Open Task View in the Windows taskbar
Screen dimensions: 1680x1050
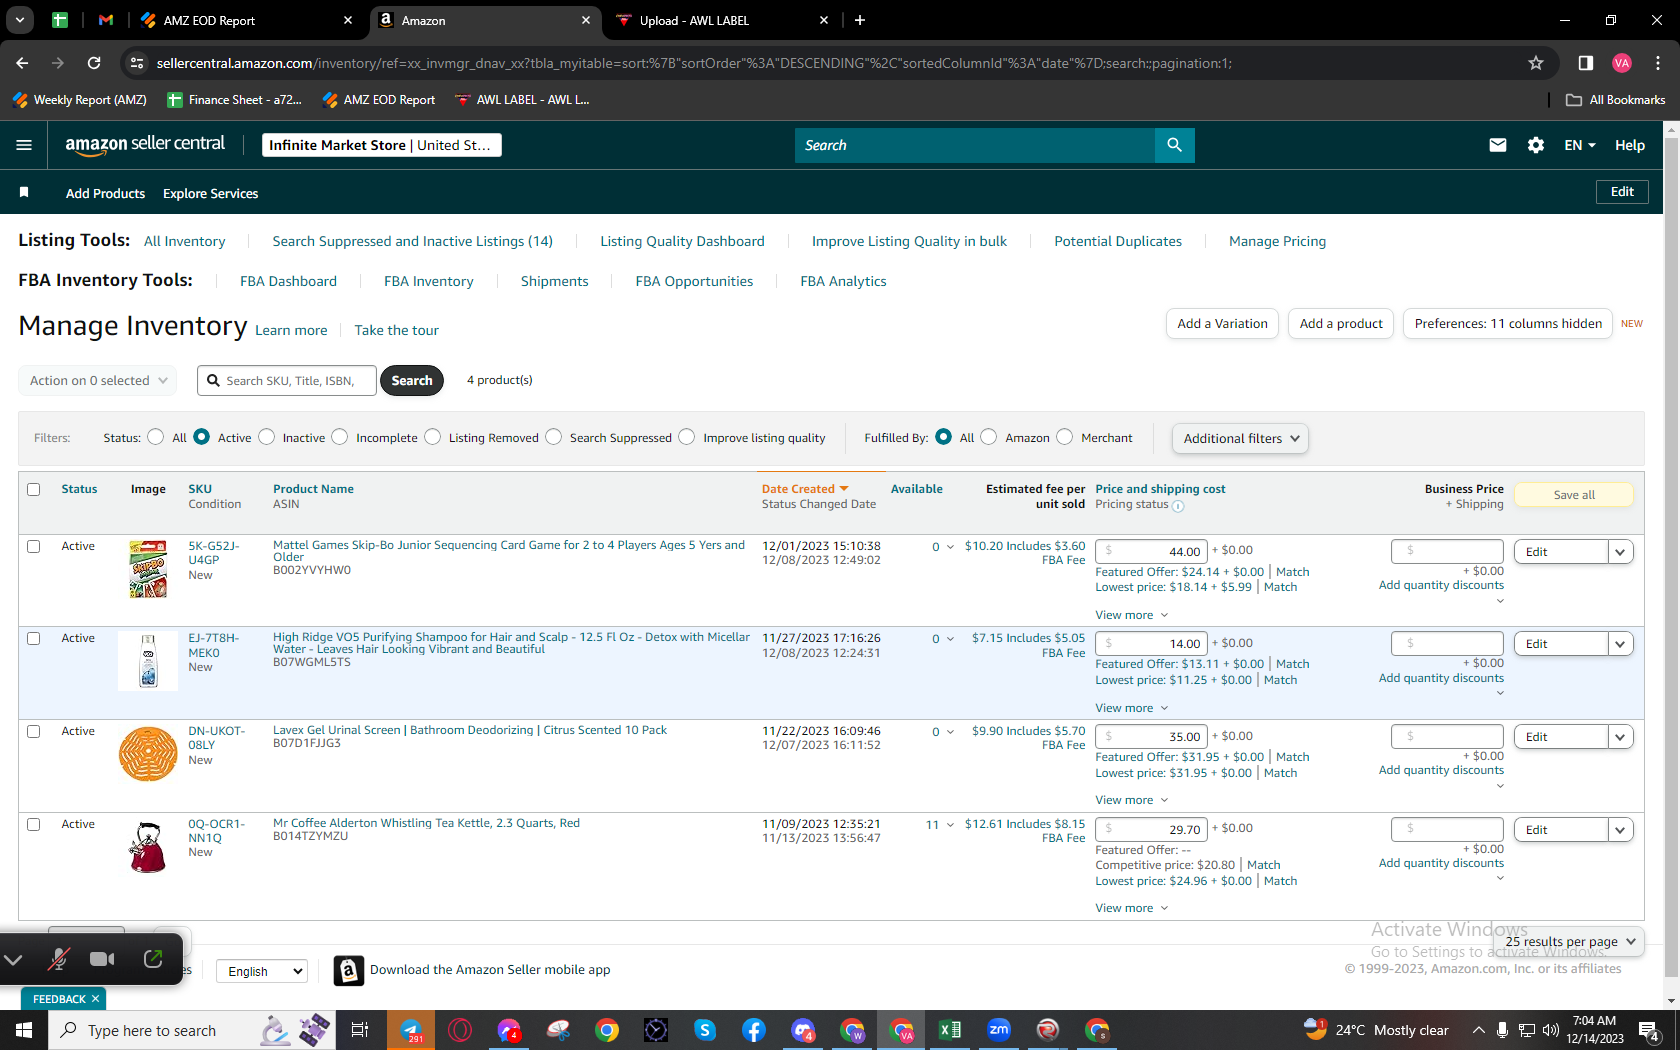[360, 1030]
